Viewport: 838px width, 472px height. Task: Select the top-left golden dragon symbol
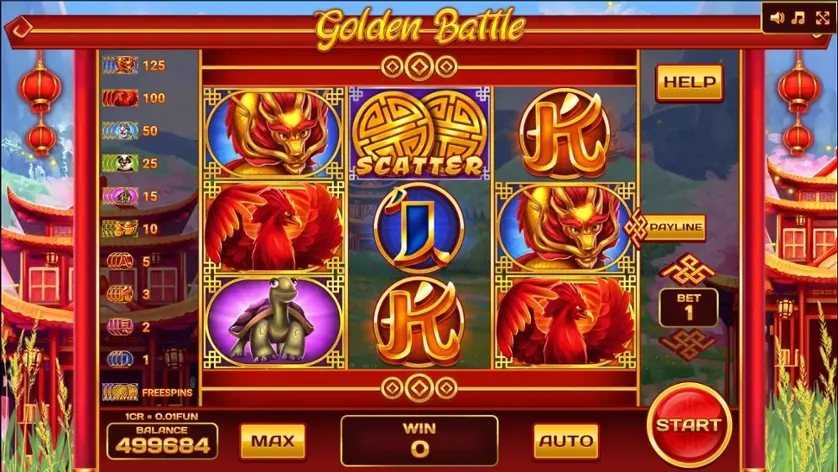point(274,134)
